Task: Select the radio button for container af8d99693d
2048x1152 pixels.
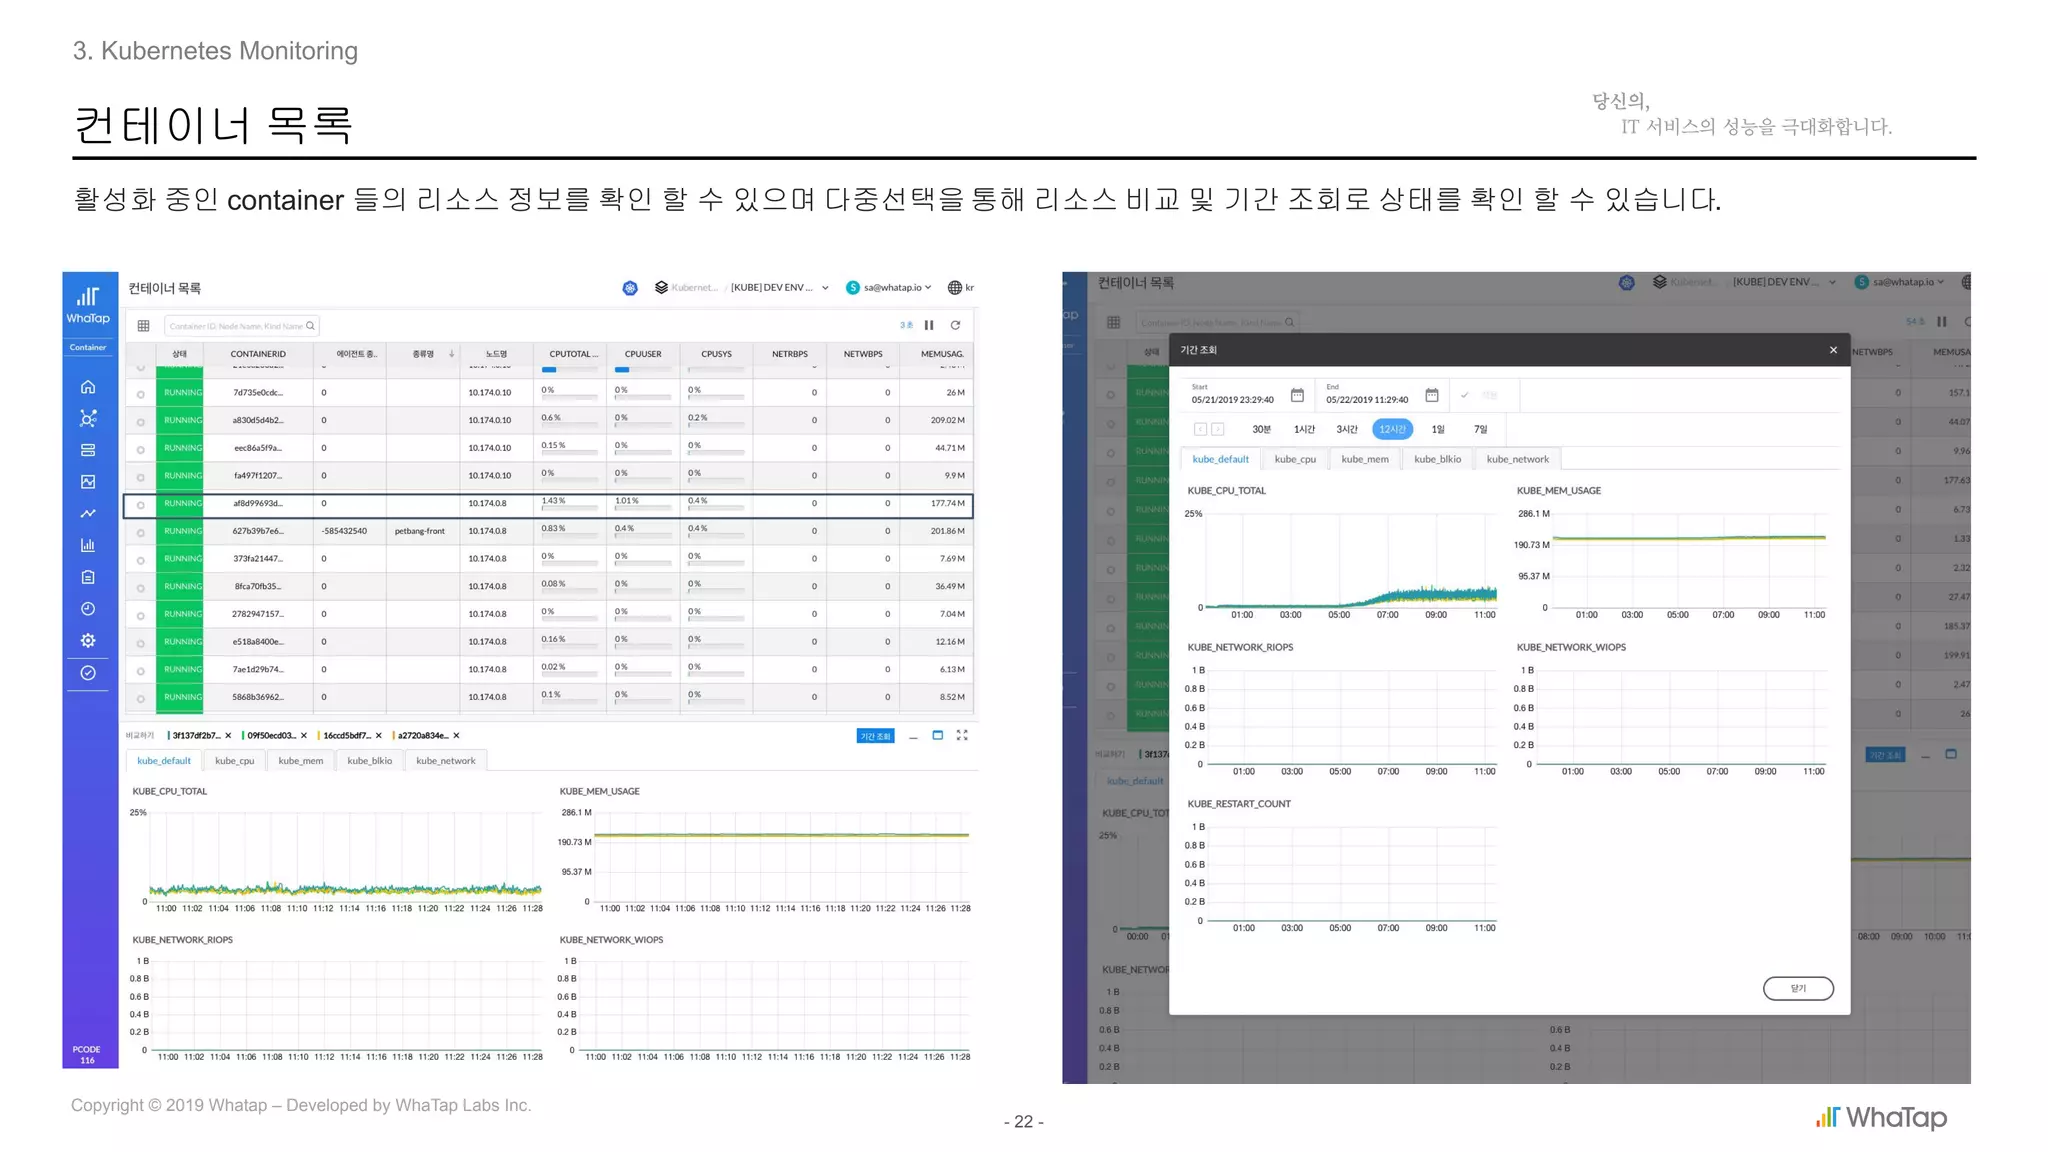Action: (x=141, y=505)
